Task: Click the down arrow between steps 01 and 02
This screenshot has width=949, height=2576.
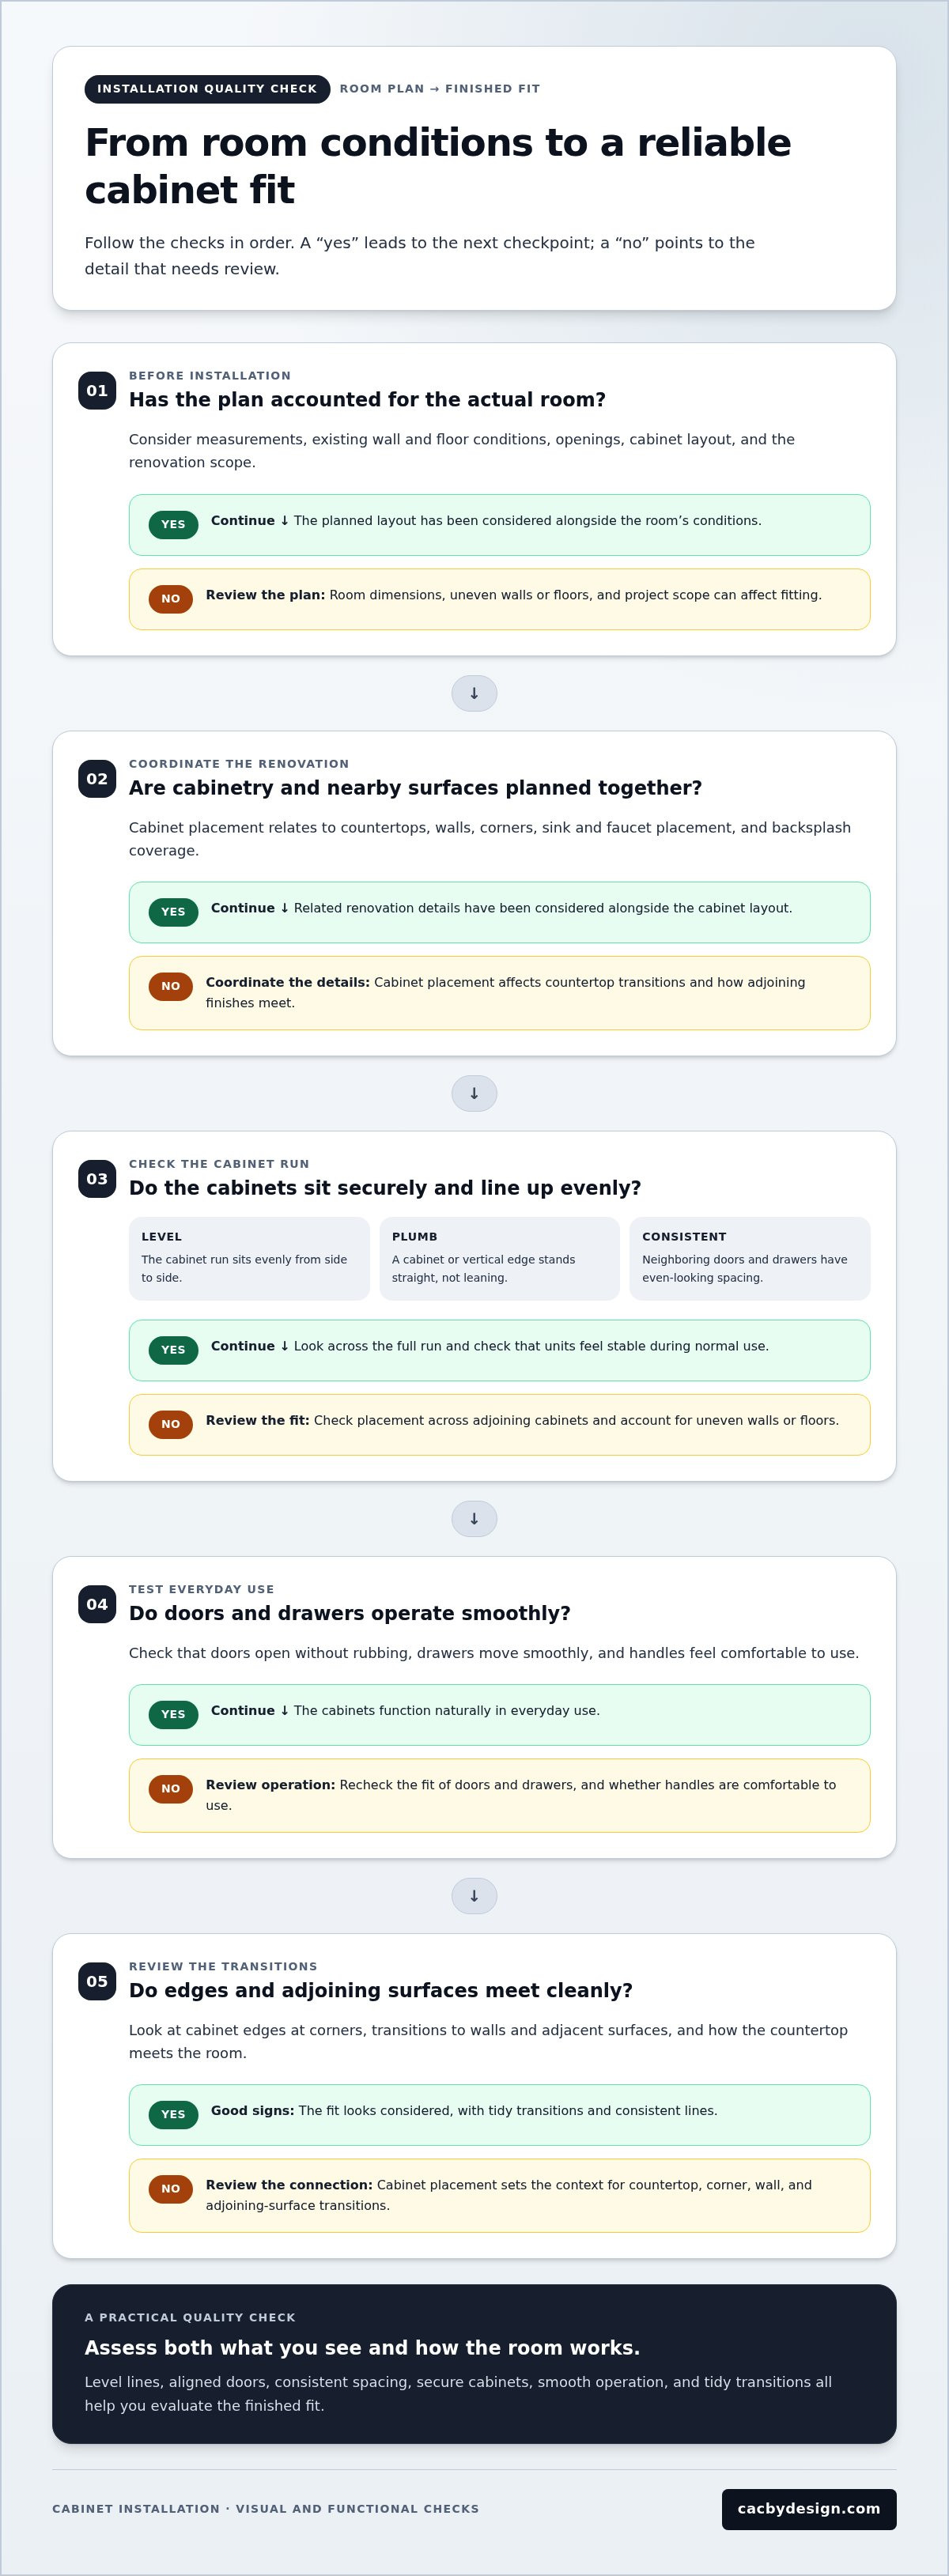Action: [474, 693]
